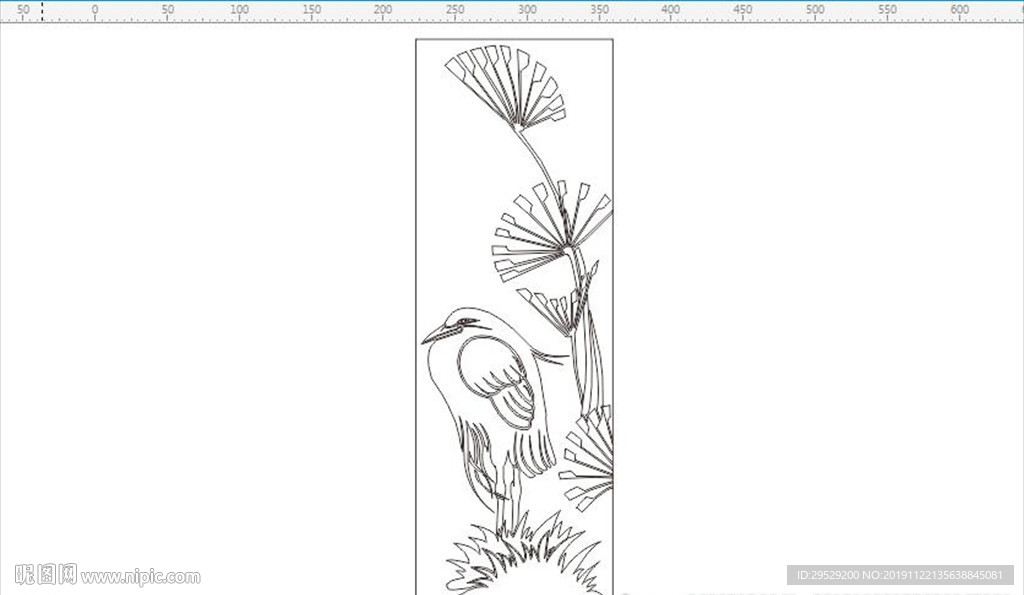1024x595 pixels.
Task: Select the heron's eye in the drawing
Action: pyautogui.click(x=466, y=321)
